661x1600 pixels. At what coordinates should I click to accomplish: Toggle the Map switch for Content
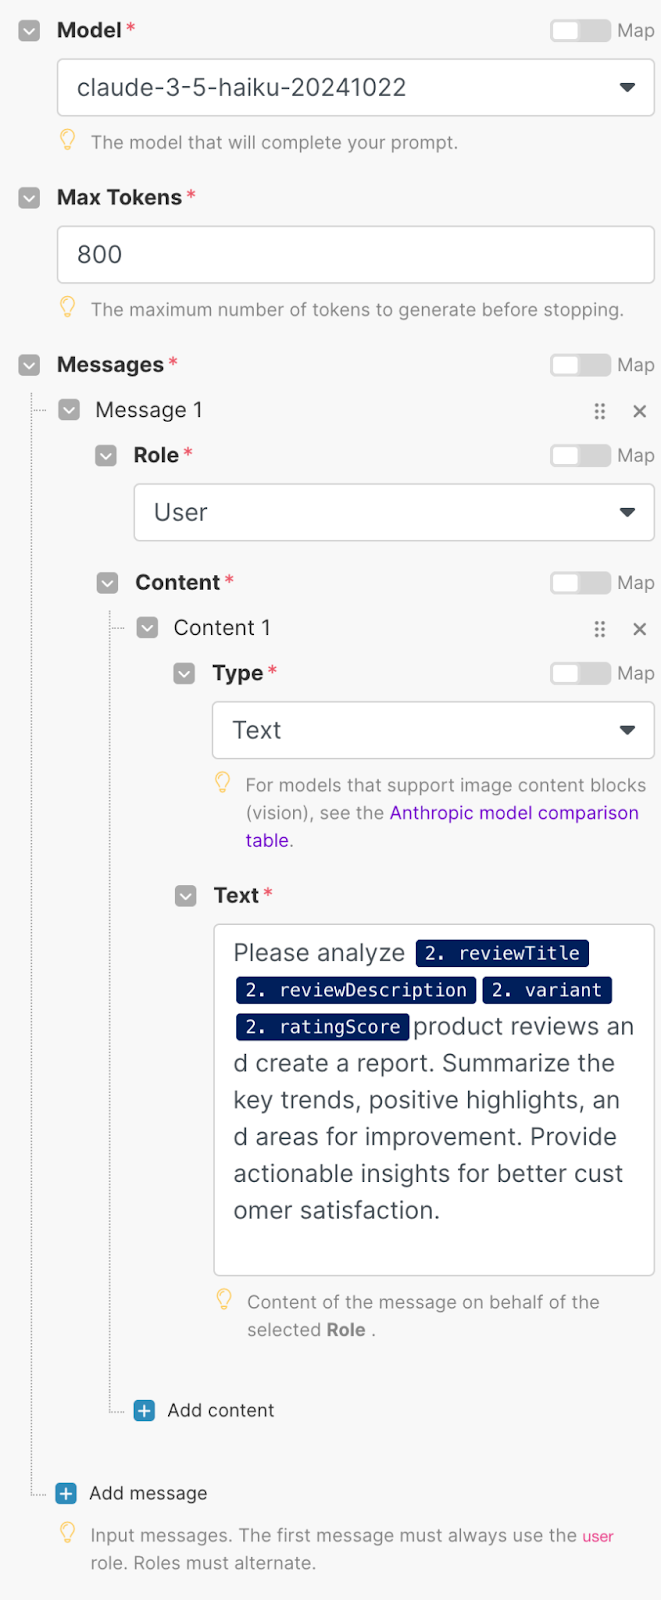click(580, 583)
